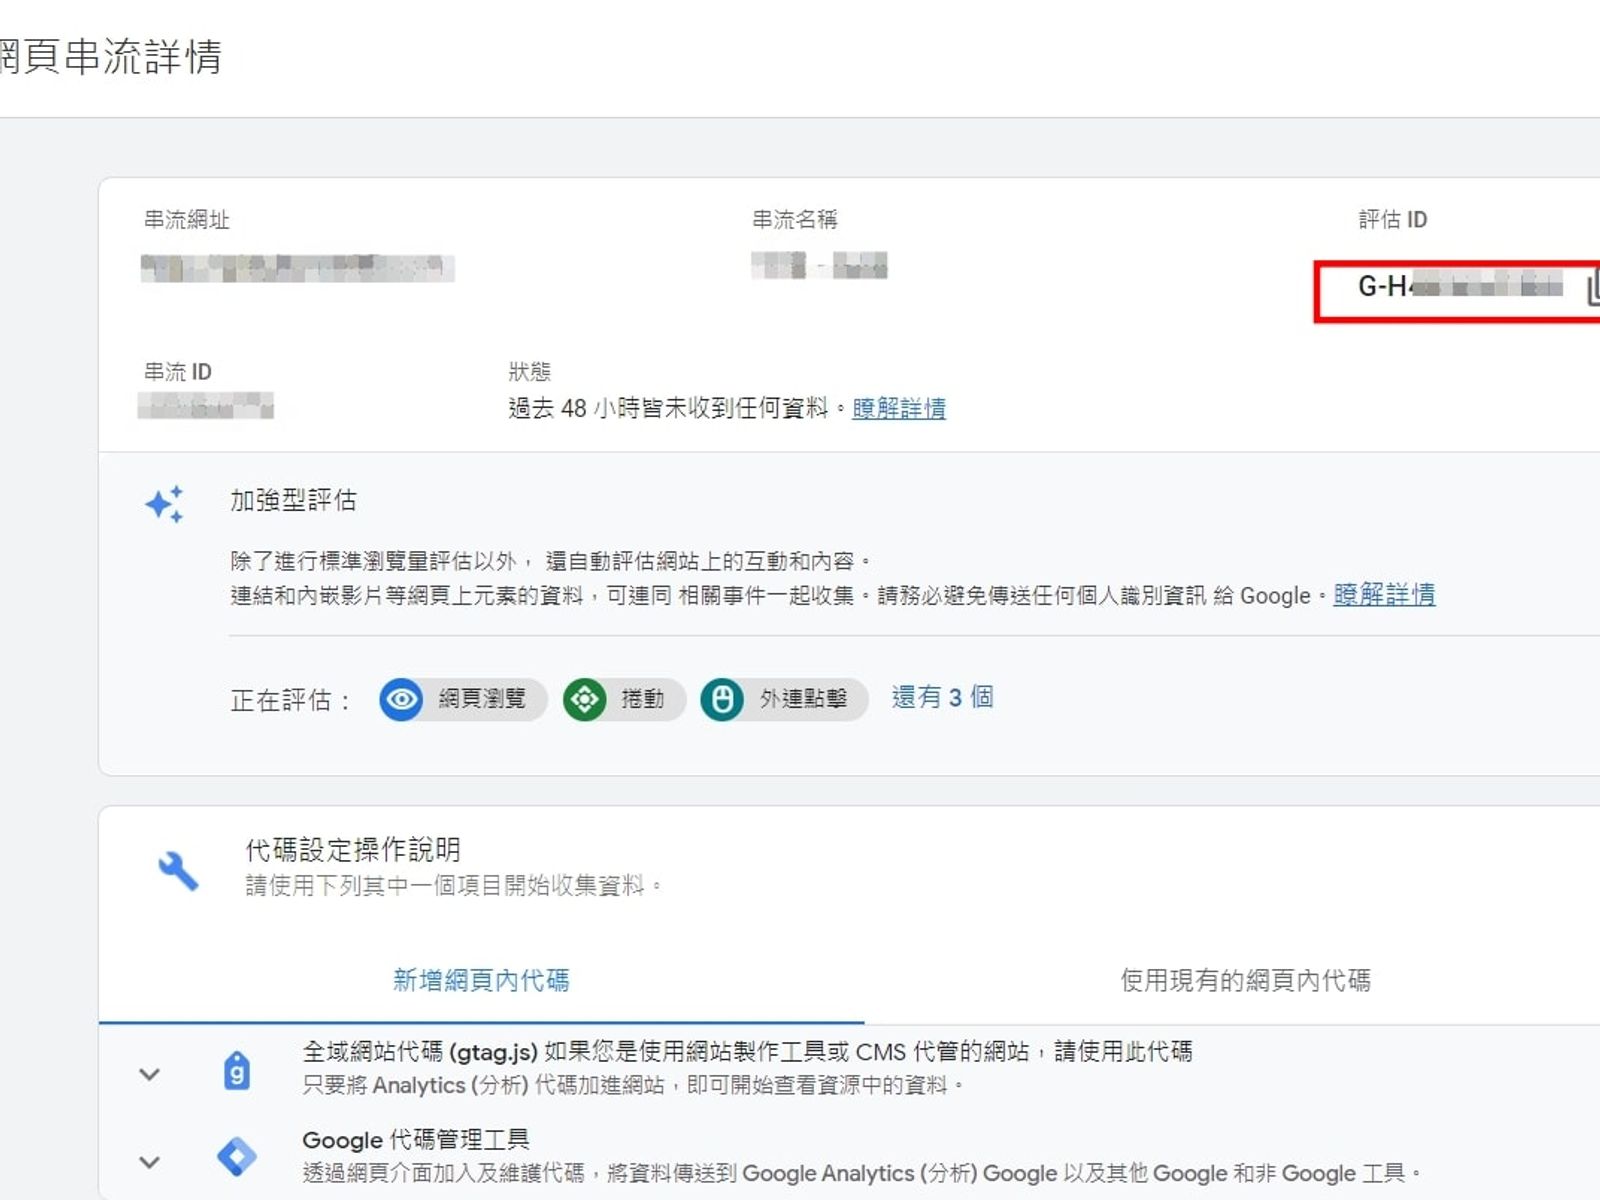Screen dimensions: 1600x1200
Task: Click the blurred stream ID value
Action: coord(206,406)
